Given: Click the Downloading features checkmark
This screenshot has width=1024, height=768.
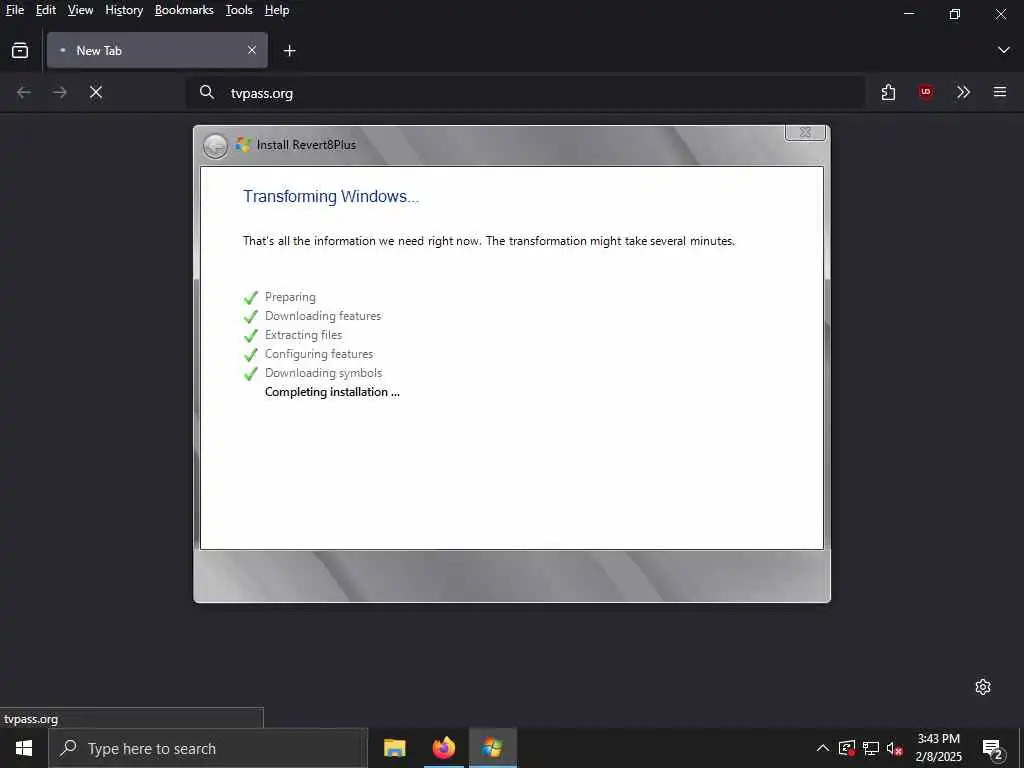Looking at the screenshot, I should (x=251, y=317).
